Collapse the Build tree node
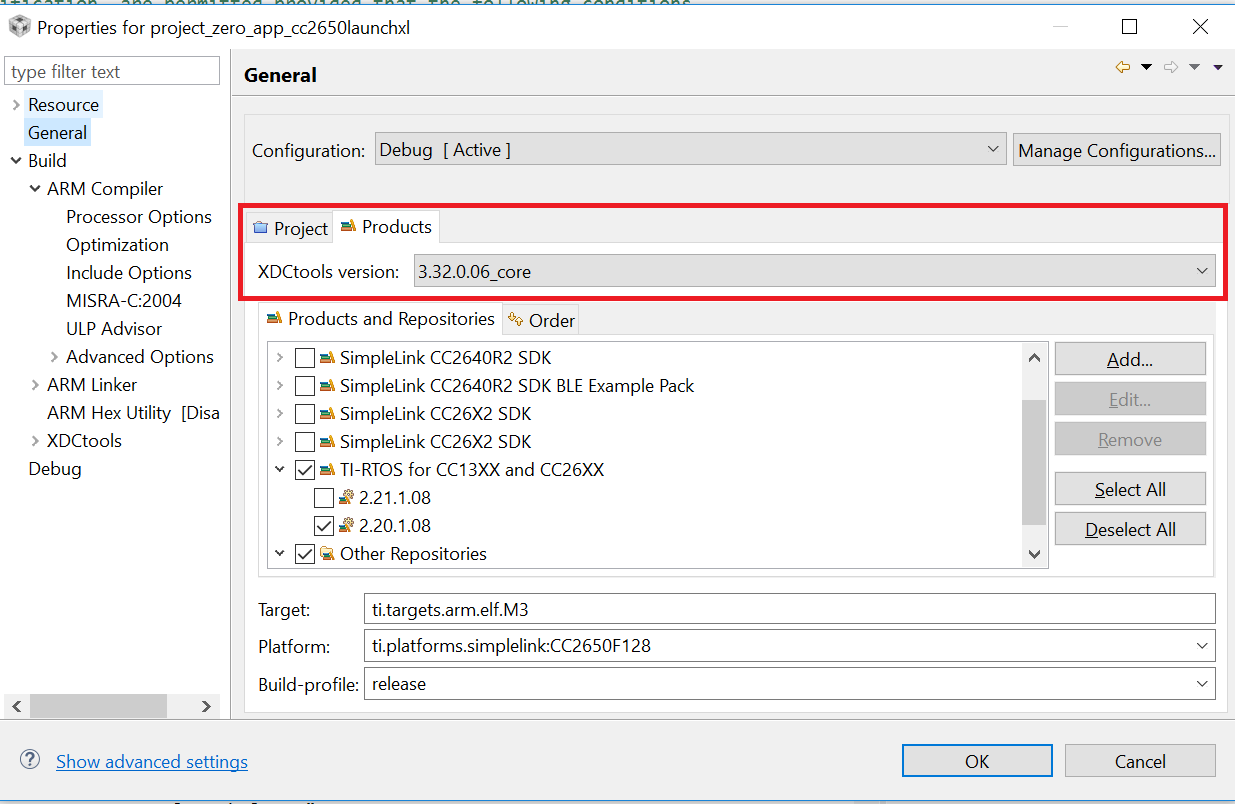The width and height of the screenshot is (1235, 804). tap(16, 160)
